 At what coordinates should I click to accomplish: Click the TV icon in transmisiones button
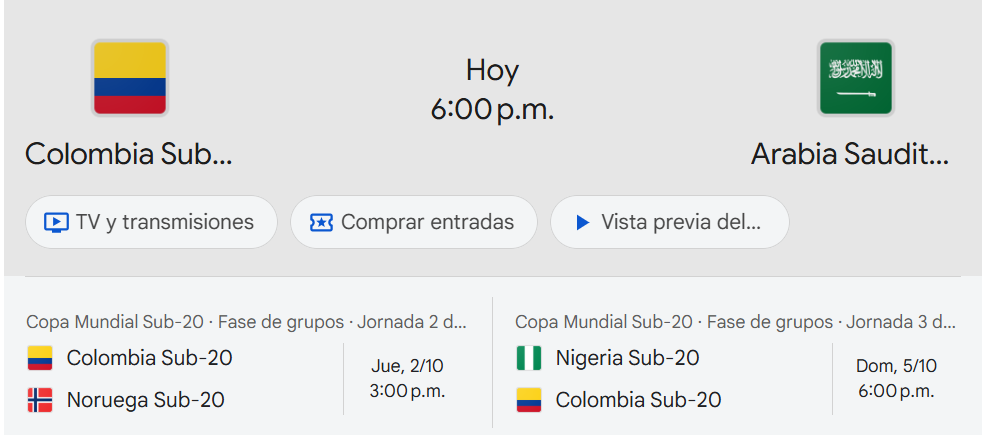point(57,222)
